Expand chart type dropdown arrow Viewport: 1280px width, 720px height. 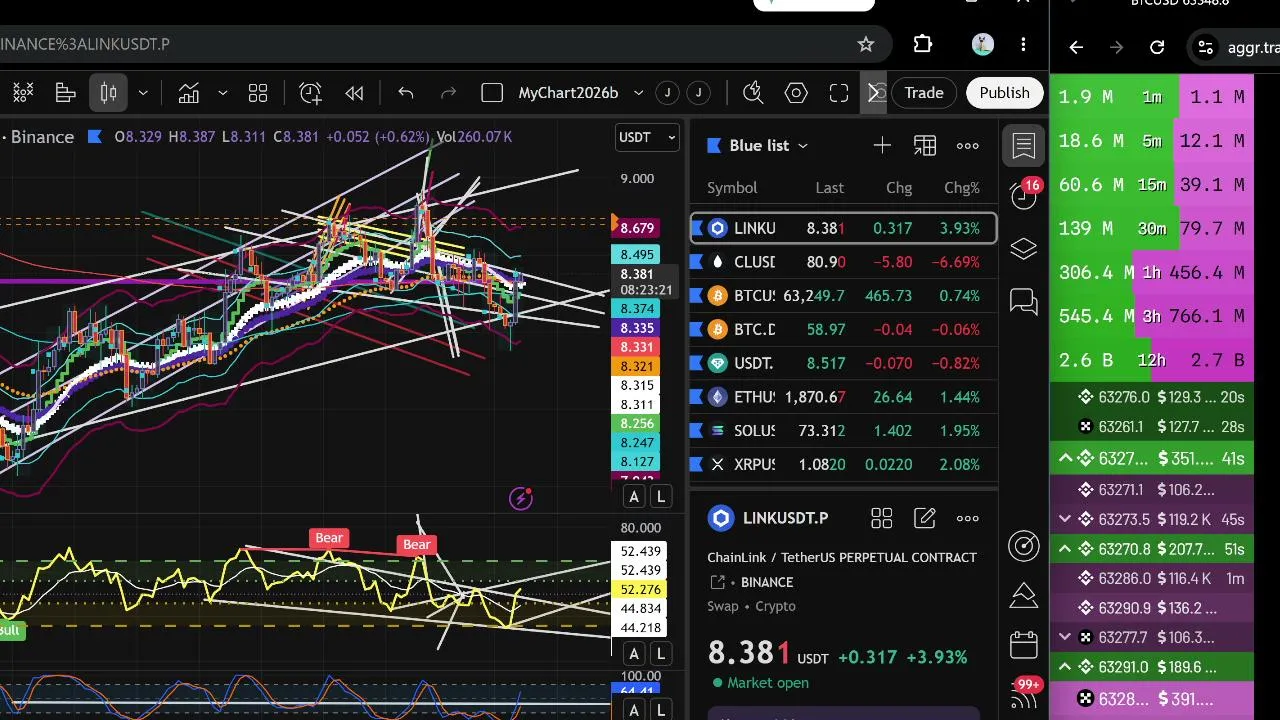tap(143, 93)
